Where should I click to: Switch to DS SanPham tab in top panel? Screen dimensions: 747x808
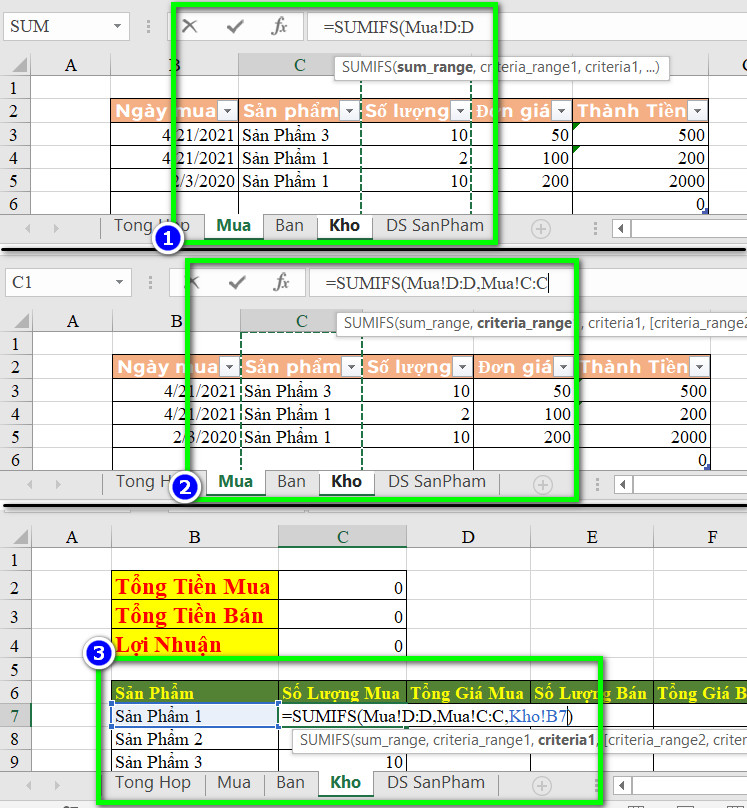point(435,226)
